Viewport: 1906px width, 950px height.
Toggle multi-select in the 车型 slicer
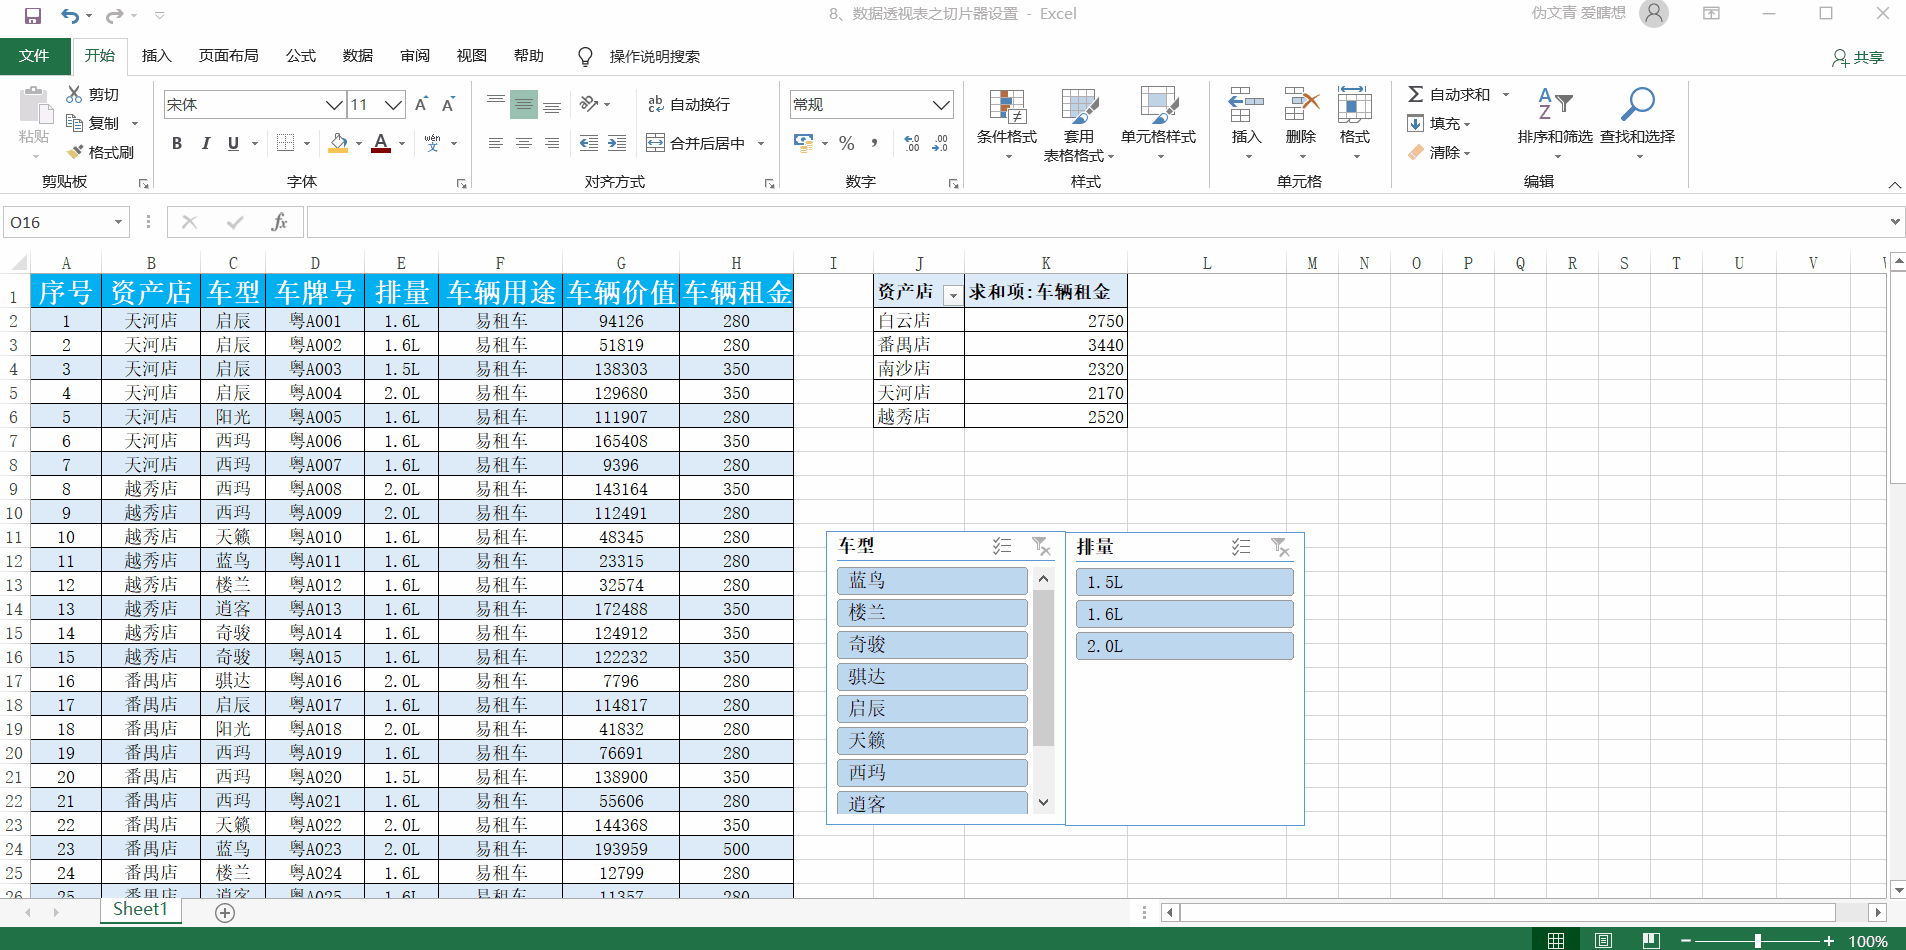[1002, 546]
